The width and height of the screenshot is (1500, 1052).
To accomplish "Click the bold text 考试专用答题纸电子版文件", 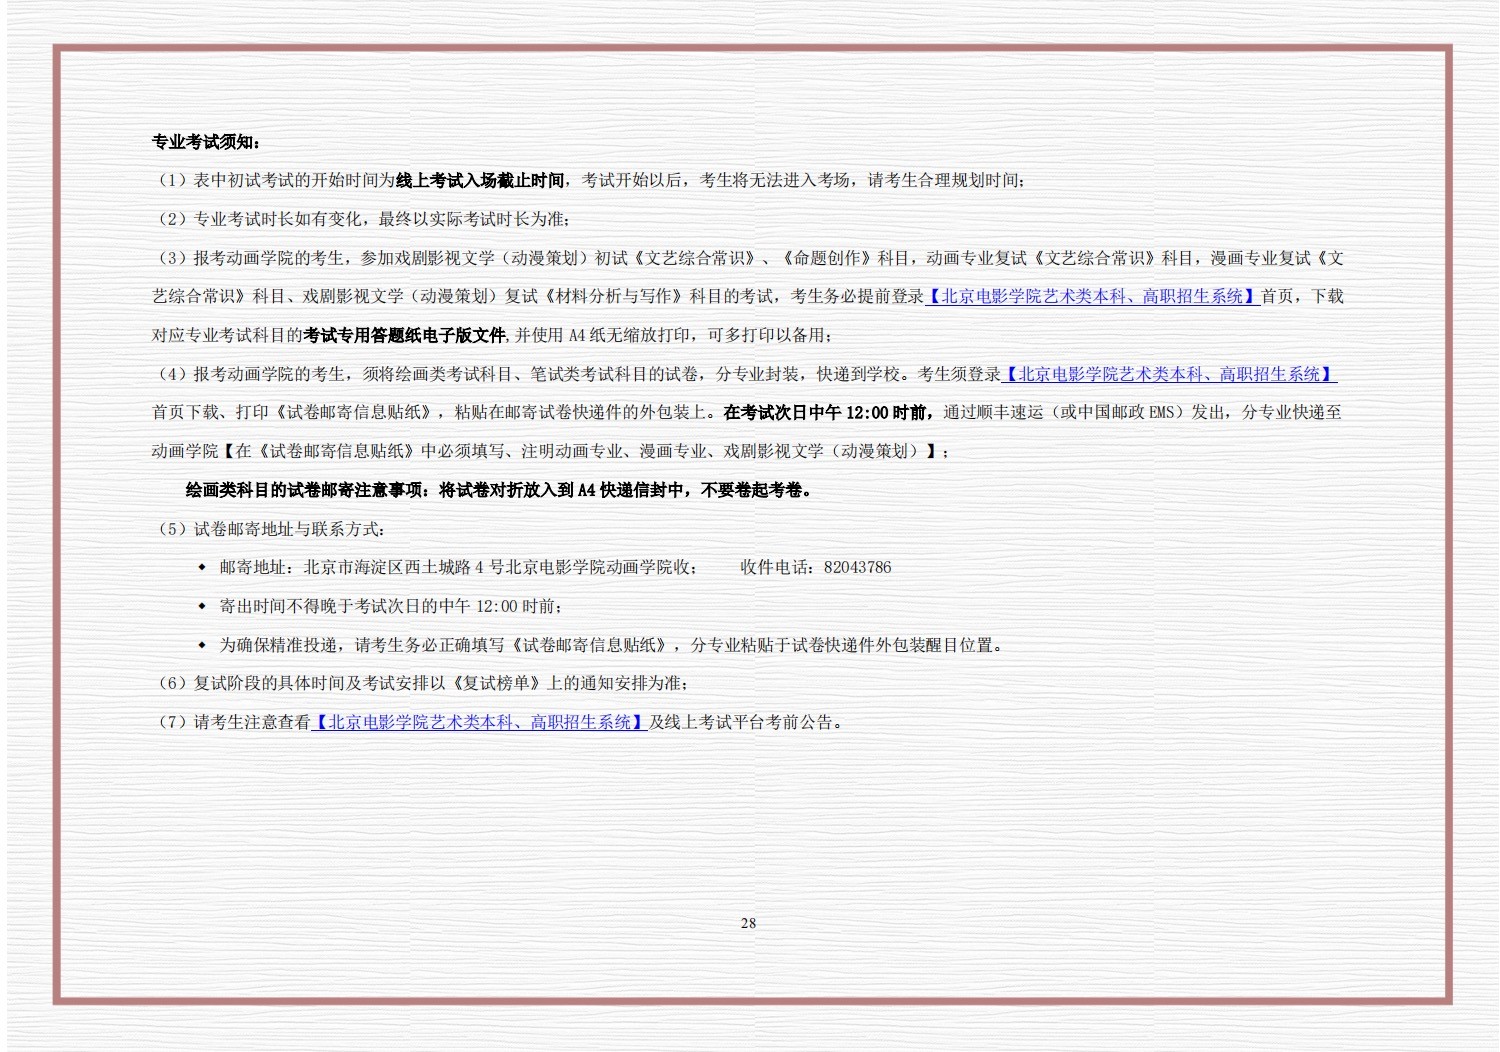I will pyautogui.click(x=406, y=335).
